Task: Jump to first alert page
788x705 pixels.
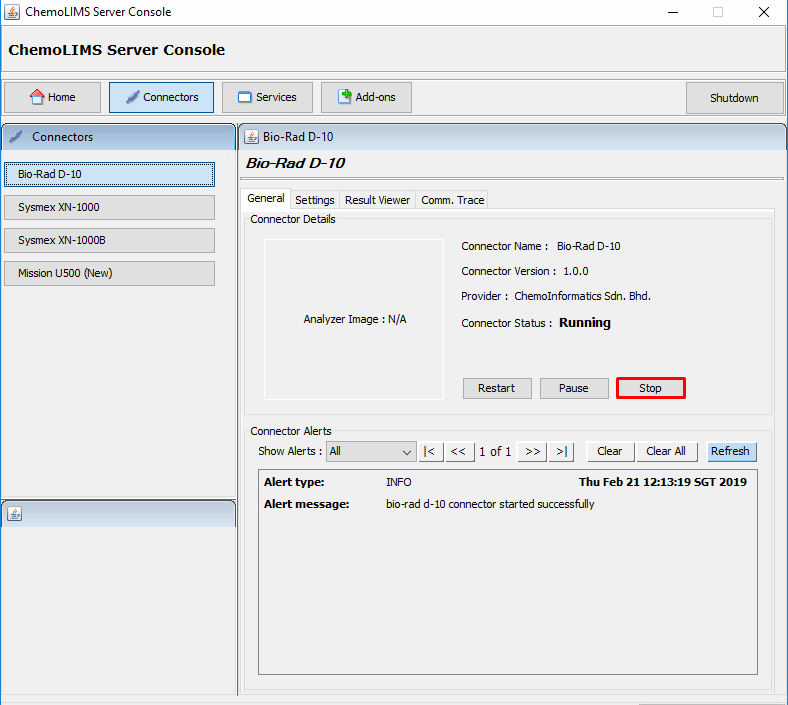Action: tap(429, 451)
